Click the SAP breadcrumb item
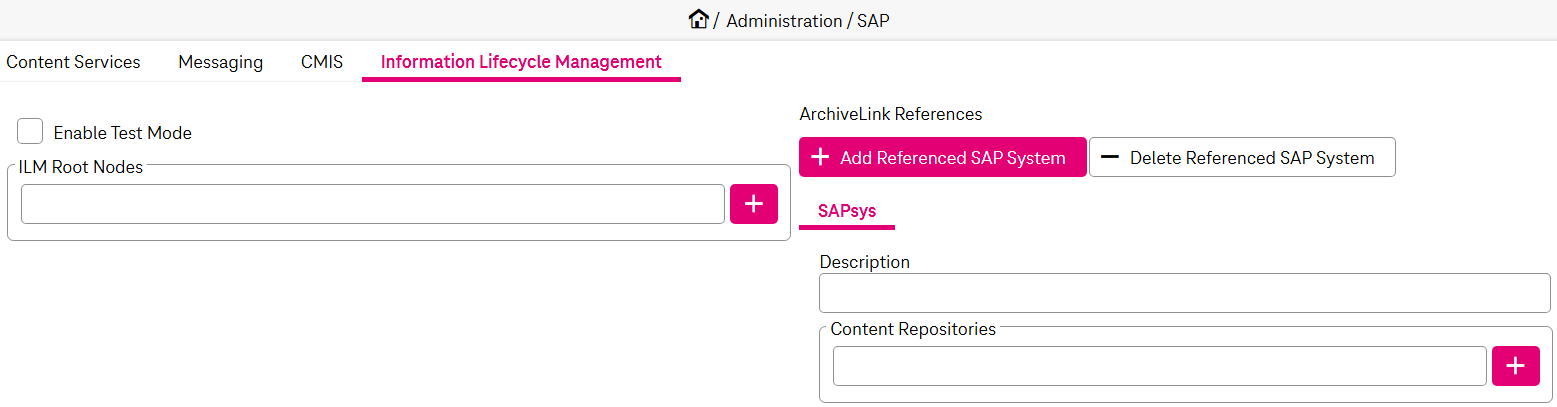The height and width of the screenshot is (407, 1557). pyautogui.click(x=873, y=20)
